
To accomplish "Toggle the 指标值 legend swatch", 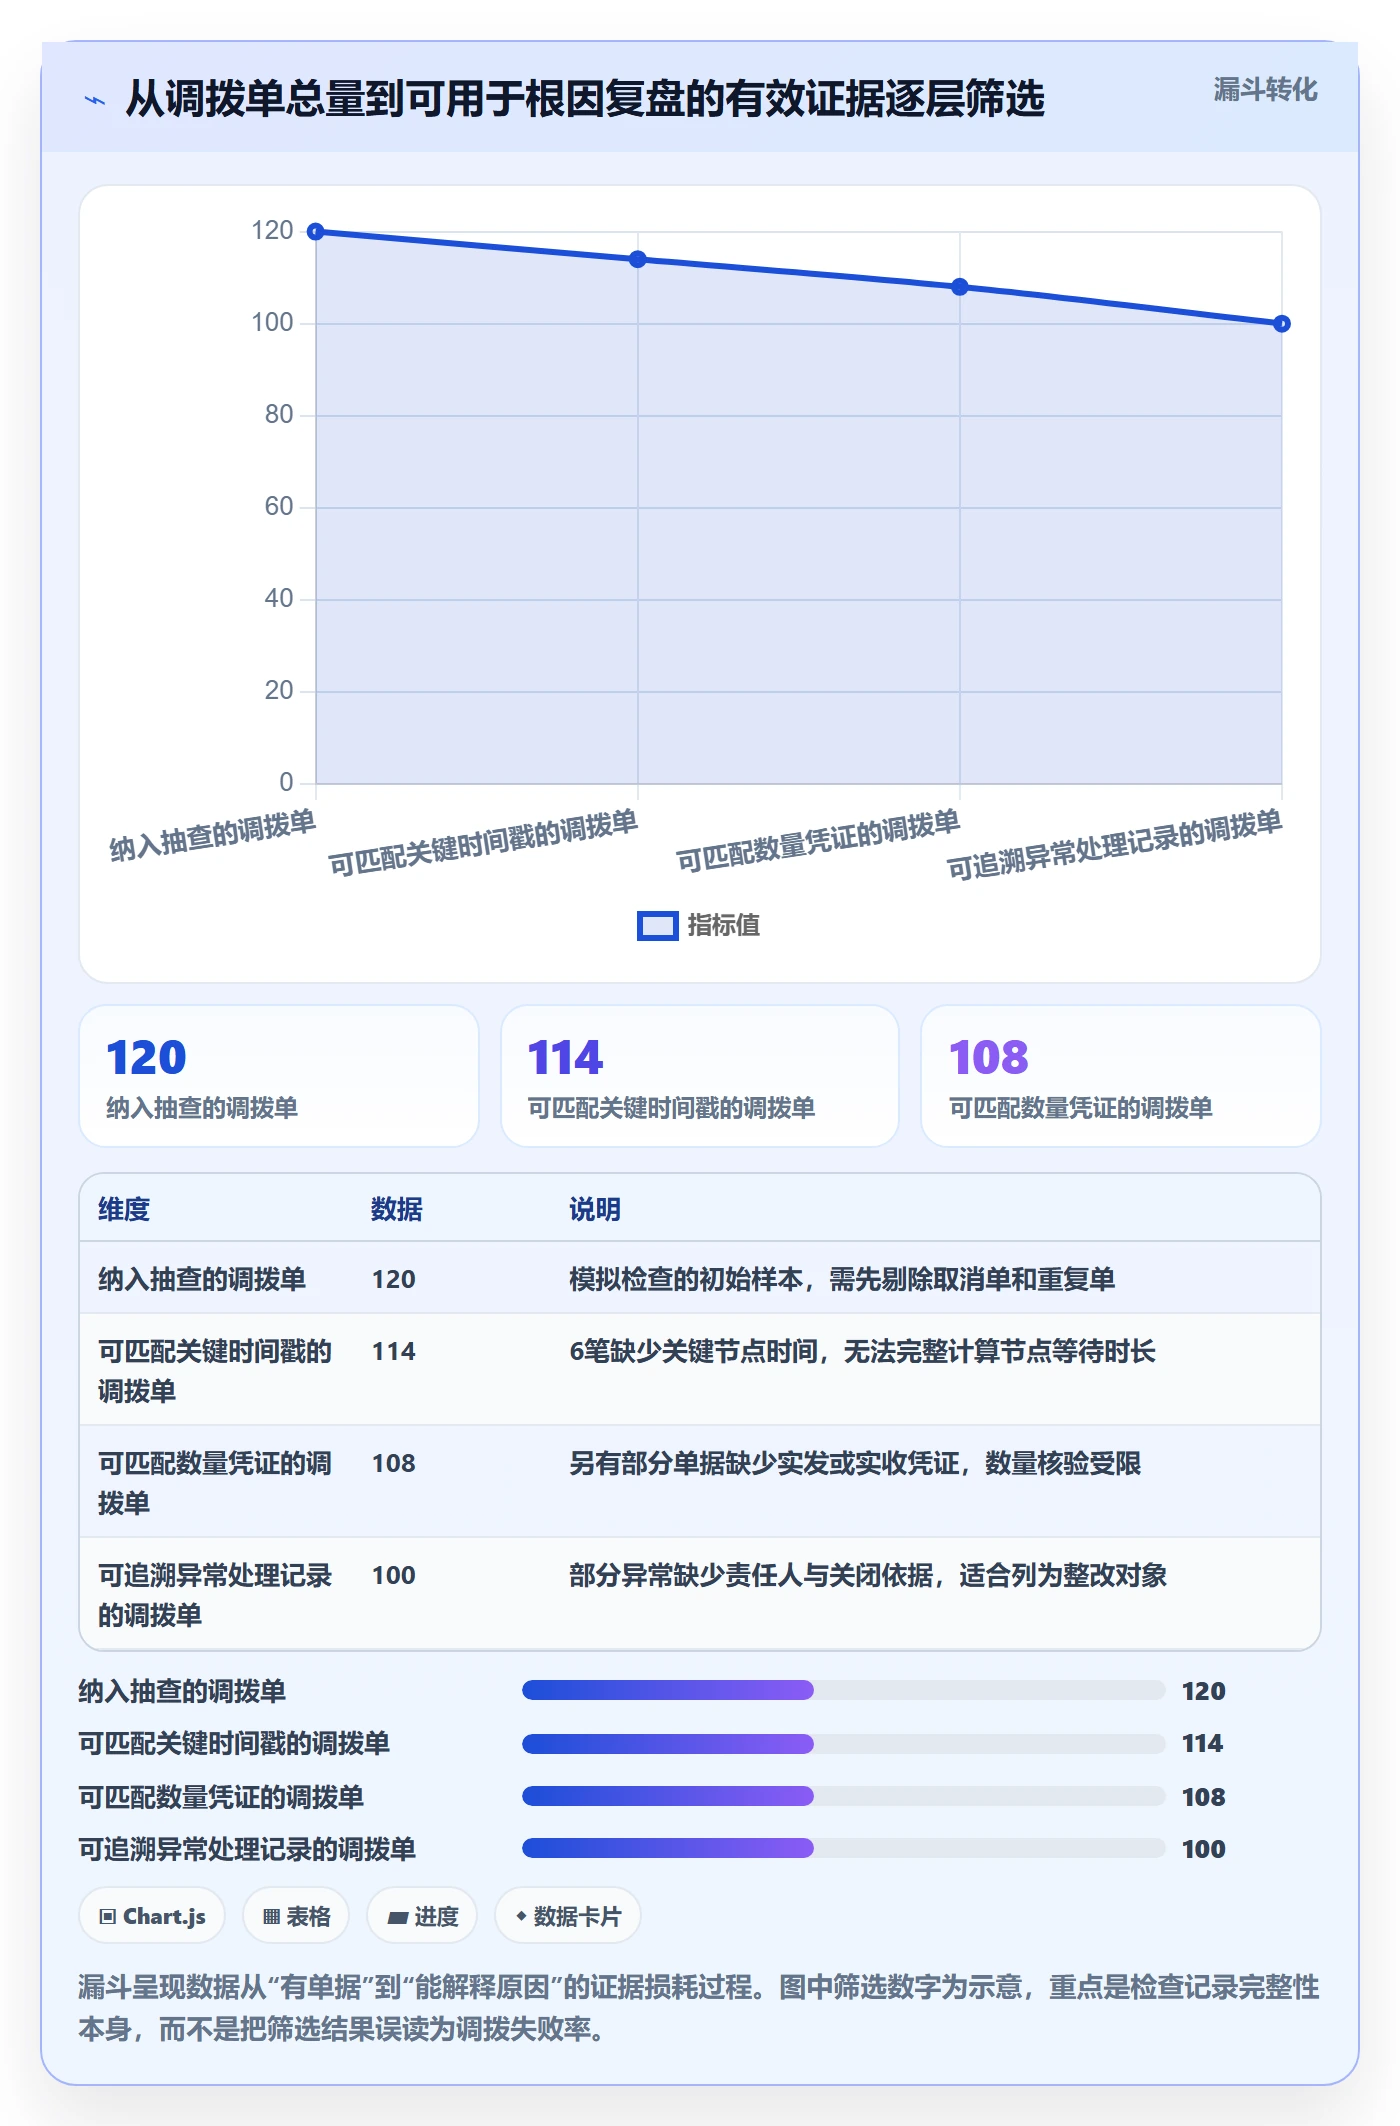I will coord(657,926).
